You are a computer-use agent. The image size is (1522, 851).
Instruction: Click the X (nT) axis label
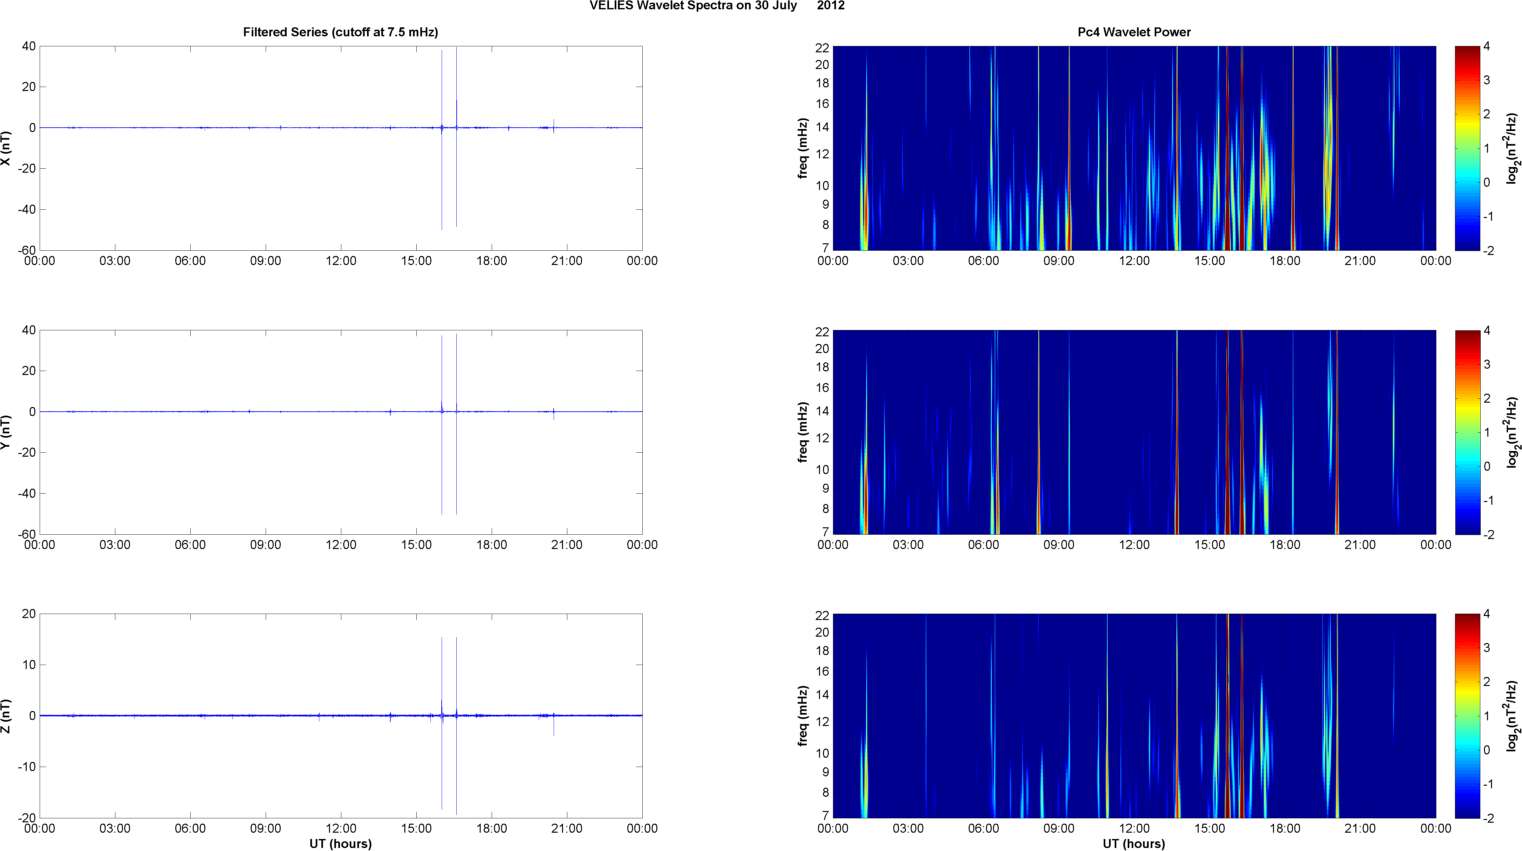6,148
